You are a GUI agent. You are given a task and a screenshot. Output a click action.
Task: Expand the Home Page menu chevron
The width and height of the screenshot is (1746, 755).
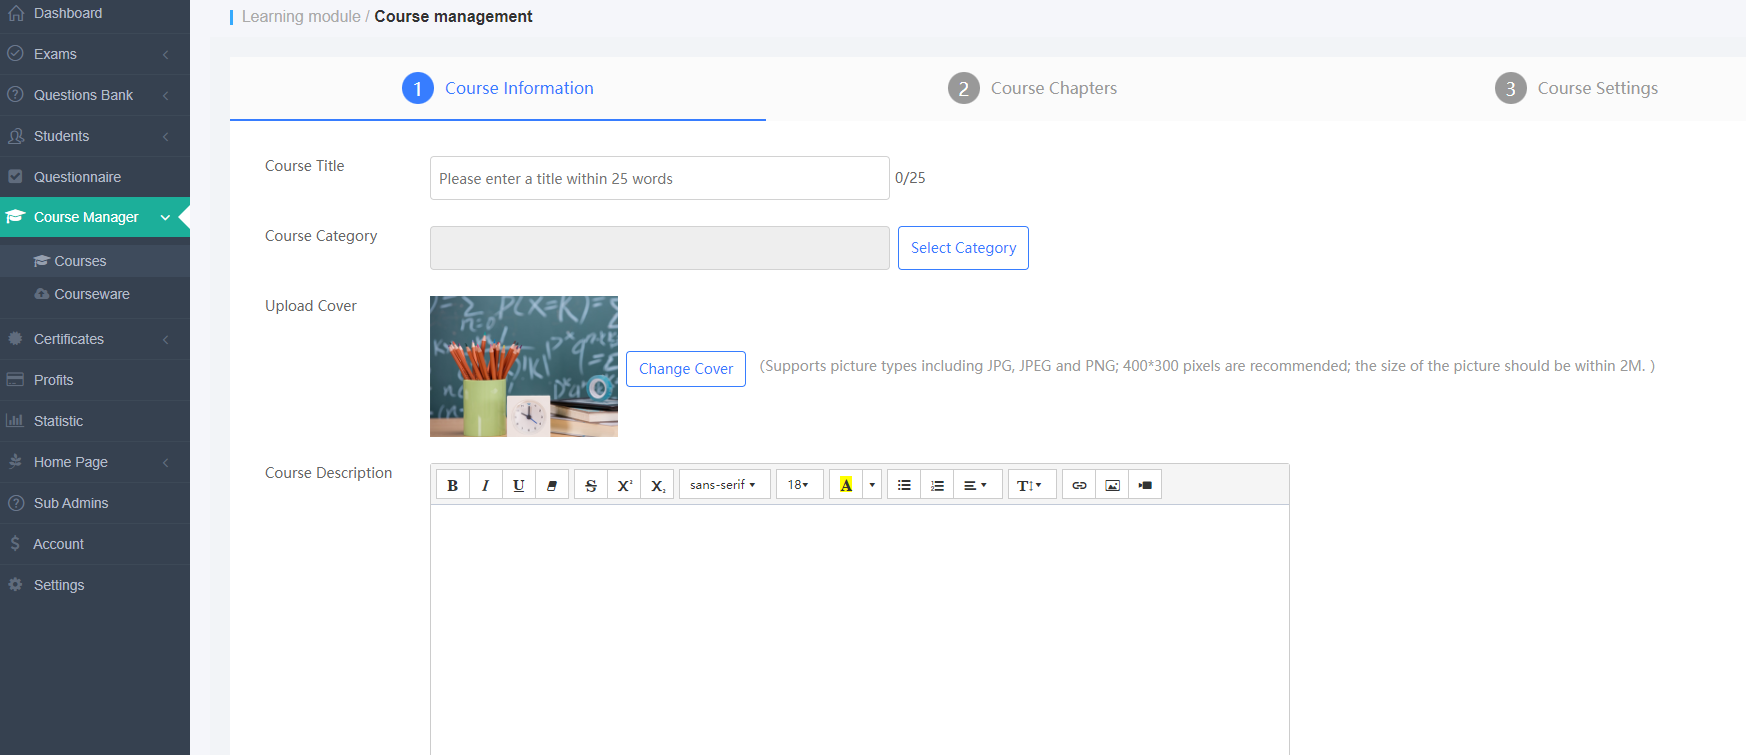click(x=166, y=462)
